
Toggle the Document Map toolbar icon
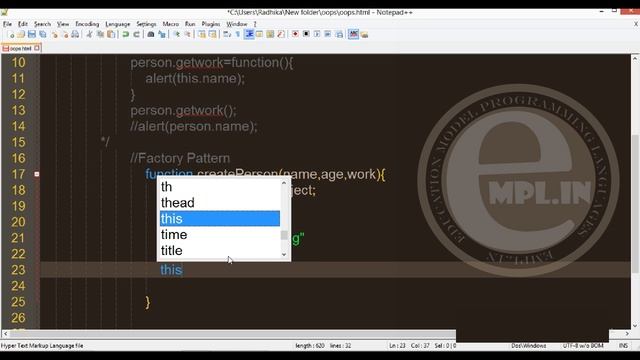click(270, 35)
